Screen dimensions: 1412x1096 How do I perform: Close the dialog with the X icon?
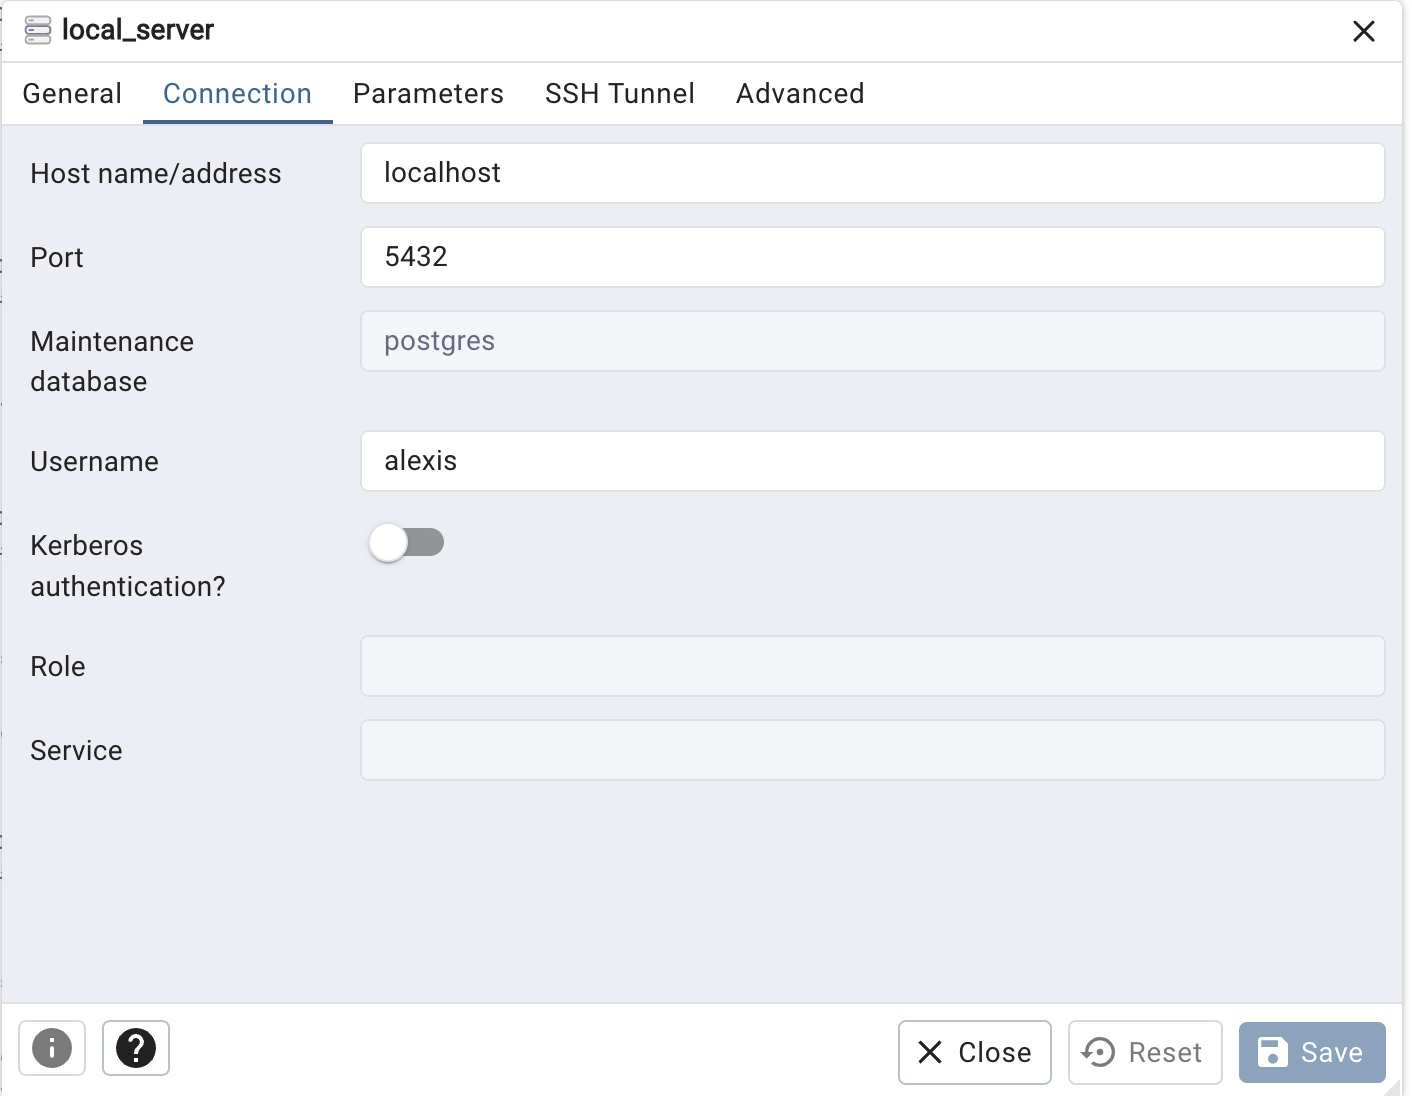pyautogui.click(x=1363, y=31)
